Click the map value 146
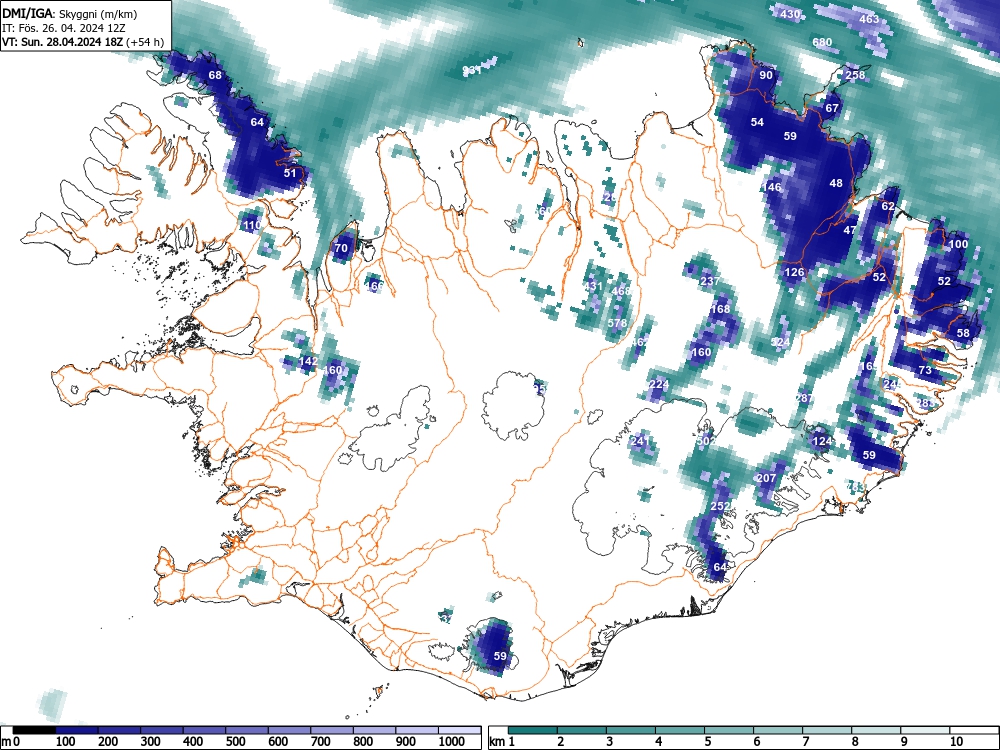This screenshot has height=750, width=1000. click(x=772, y=187)
